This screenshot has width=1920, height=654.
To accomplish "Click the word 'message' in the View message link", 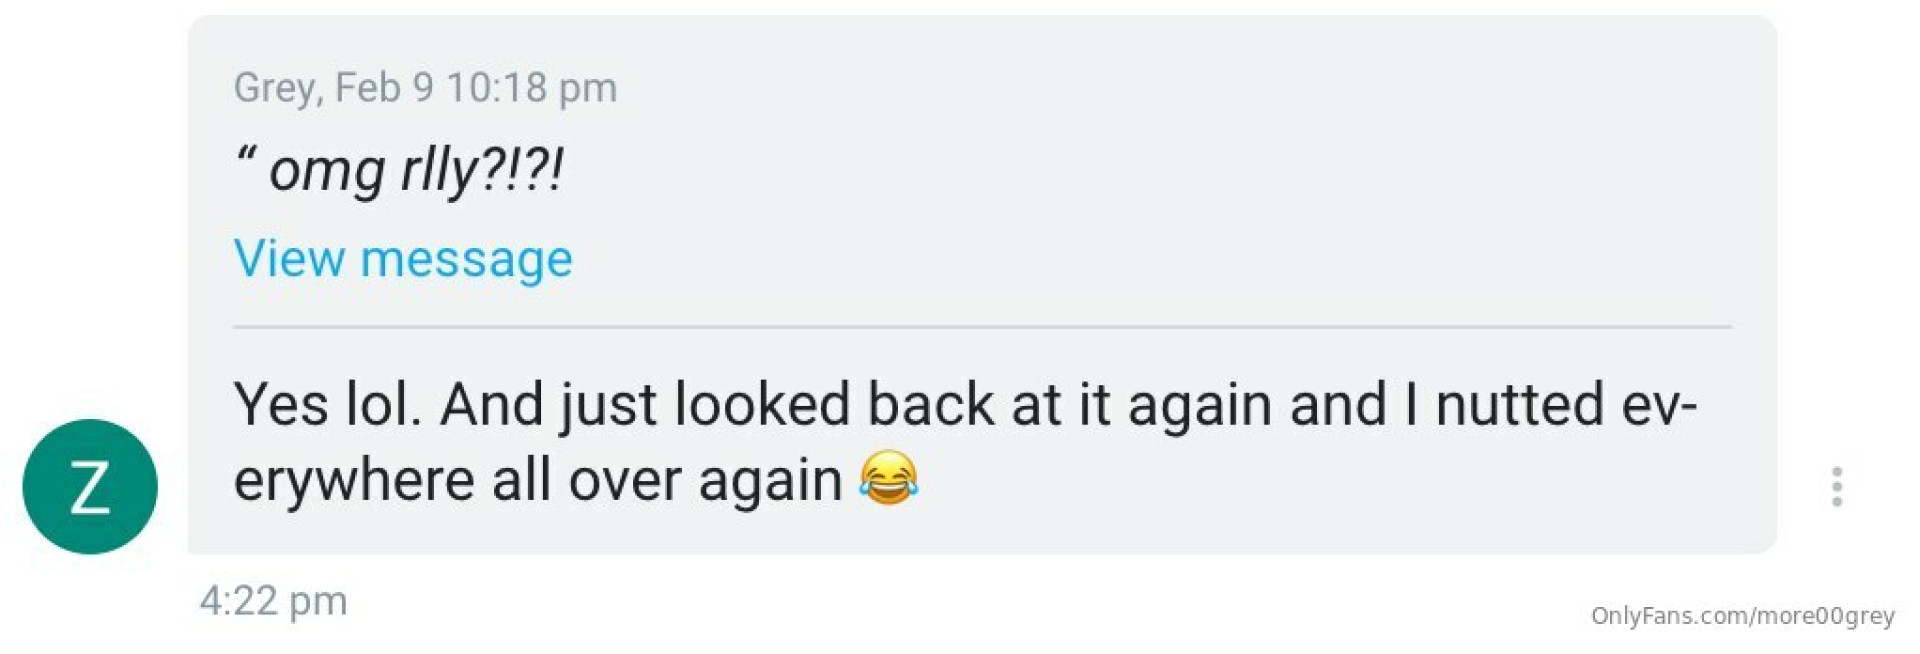I will pos(466,260).
